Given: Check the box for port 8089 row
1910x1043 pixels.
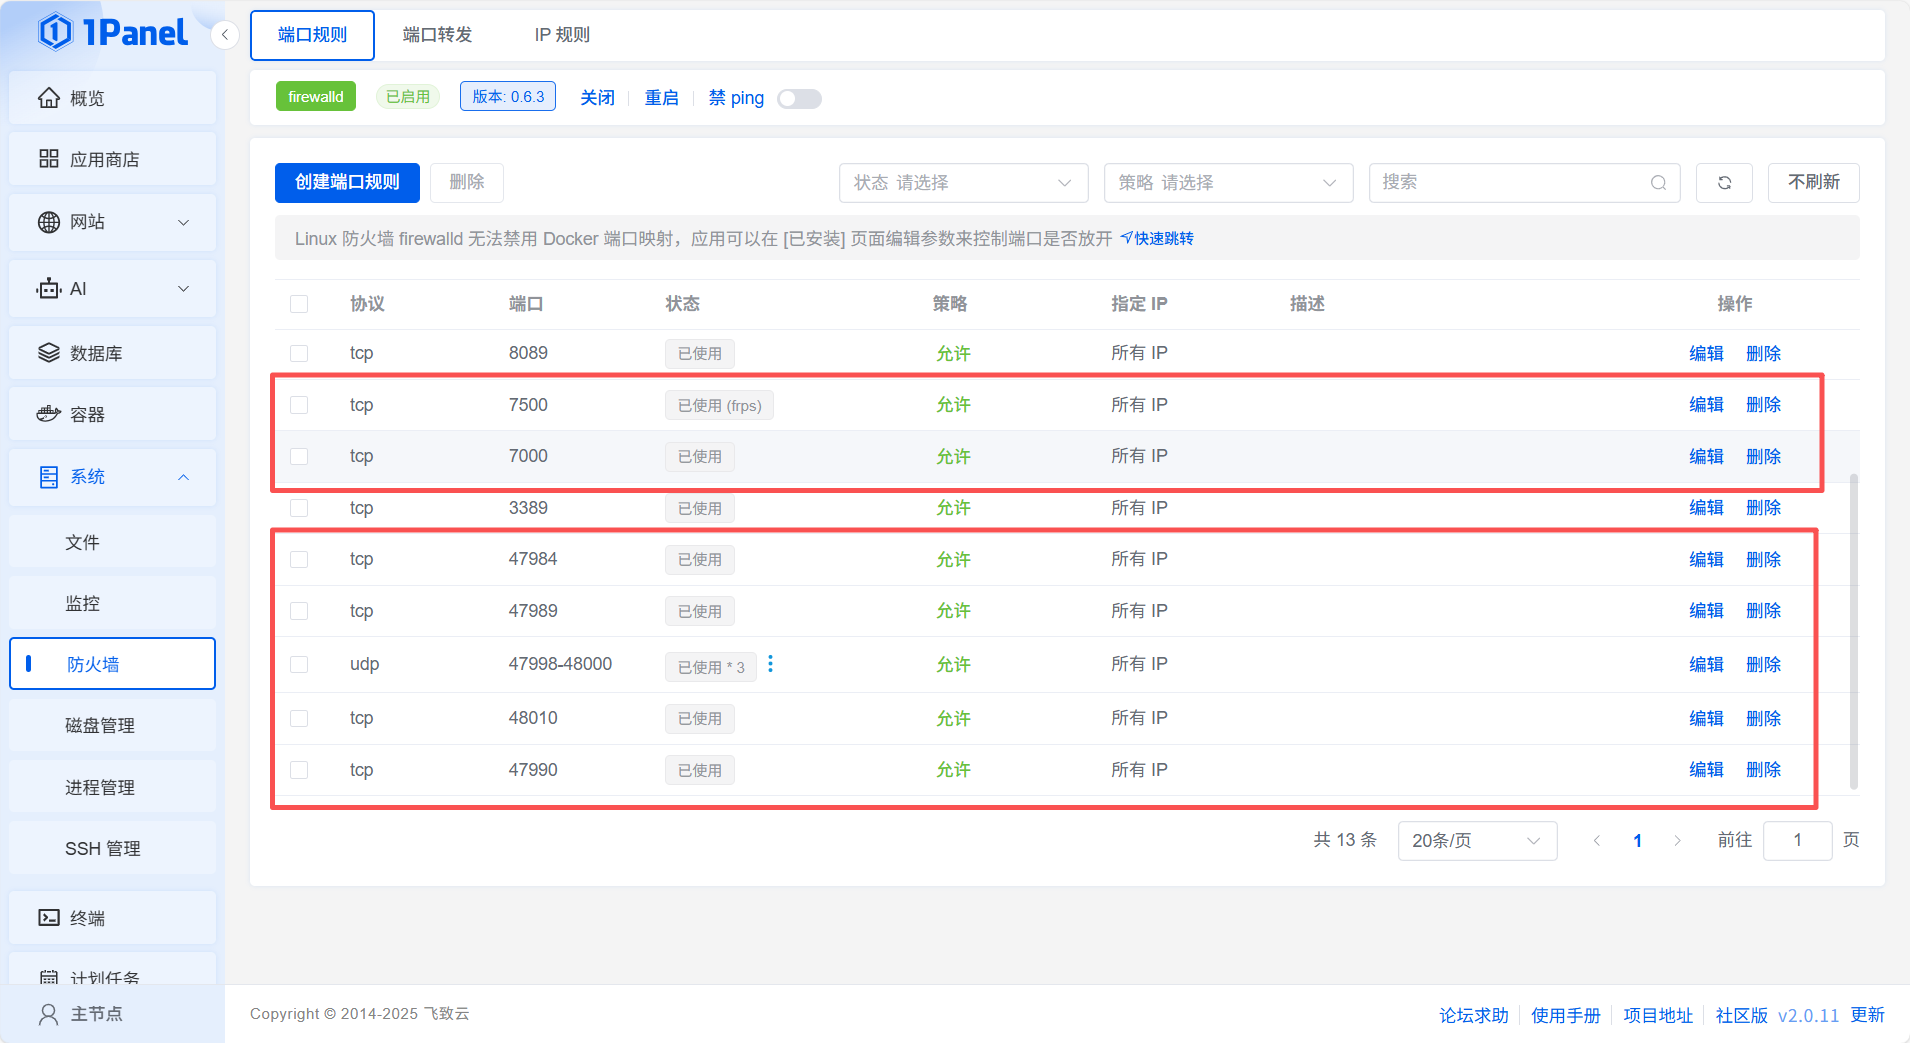Looking at the screenshot, I should point(299,354).
